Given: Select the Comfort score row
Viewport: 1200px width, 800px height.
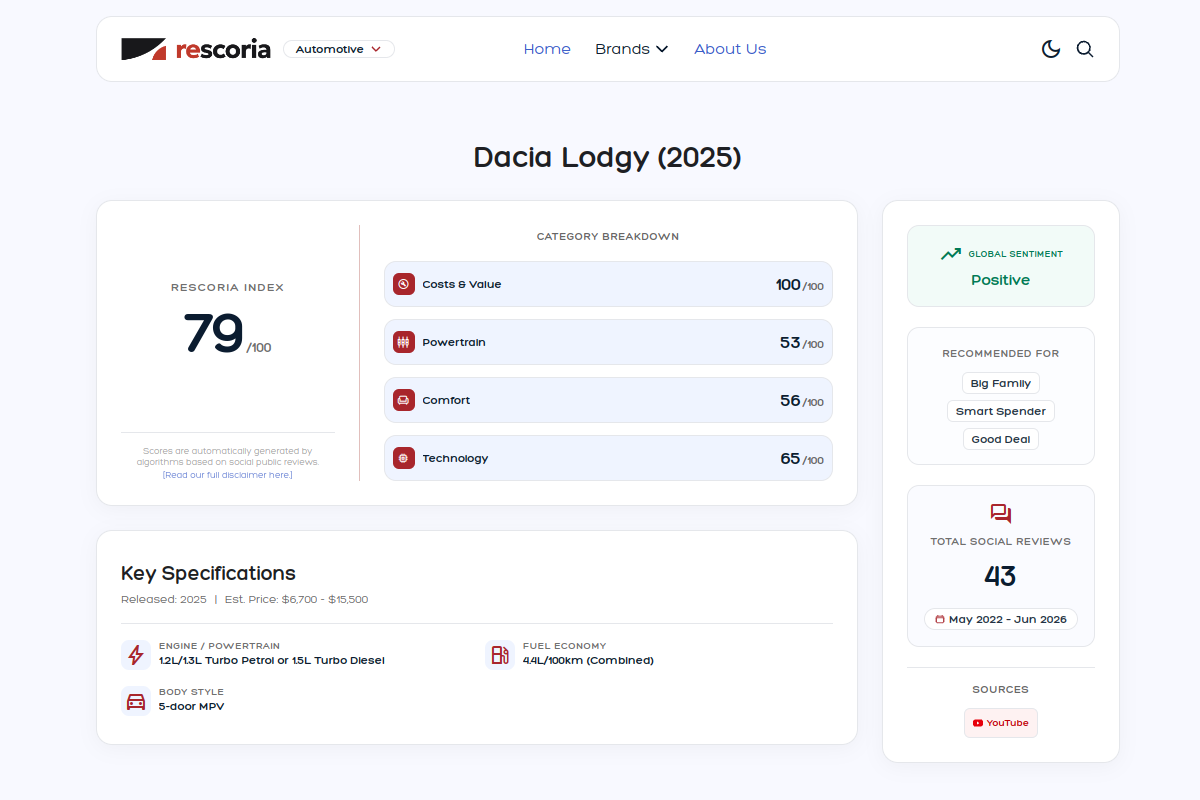Looking at the screenshot, I should (x=608, y=400).
